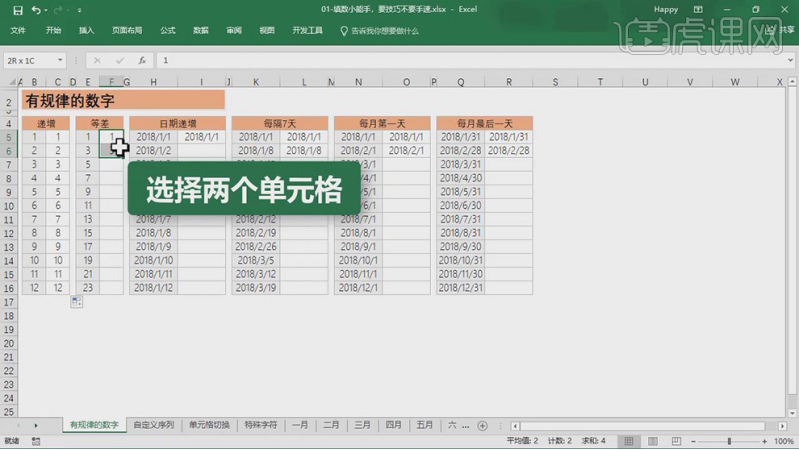Click the 每隔7天 header cell
The height and width of the screenshot is (450, 799).
(x=280, y=123)
